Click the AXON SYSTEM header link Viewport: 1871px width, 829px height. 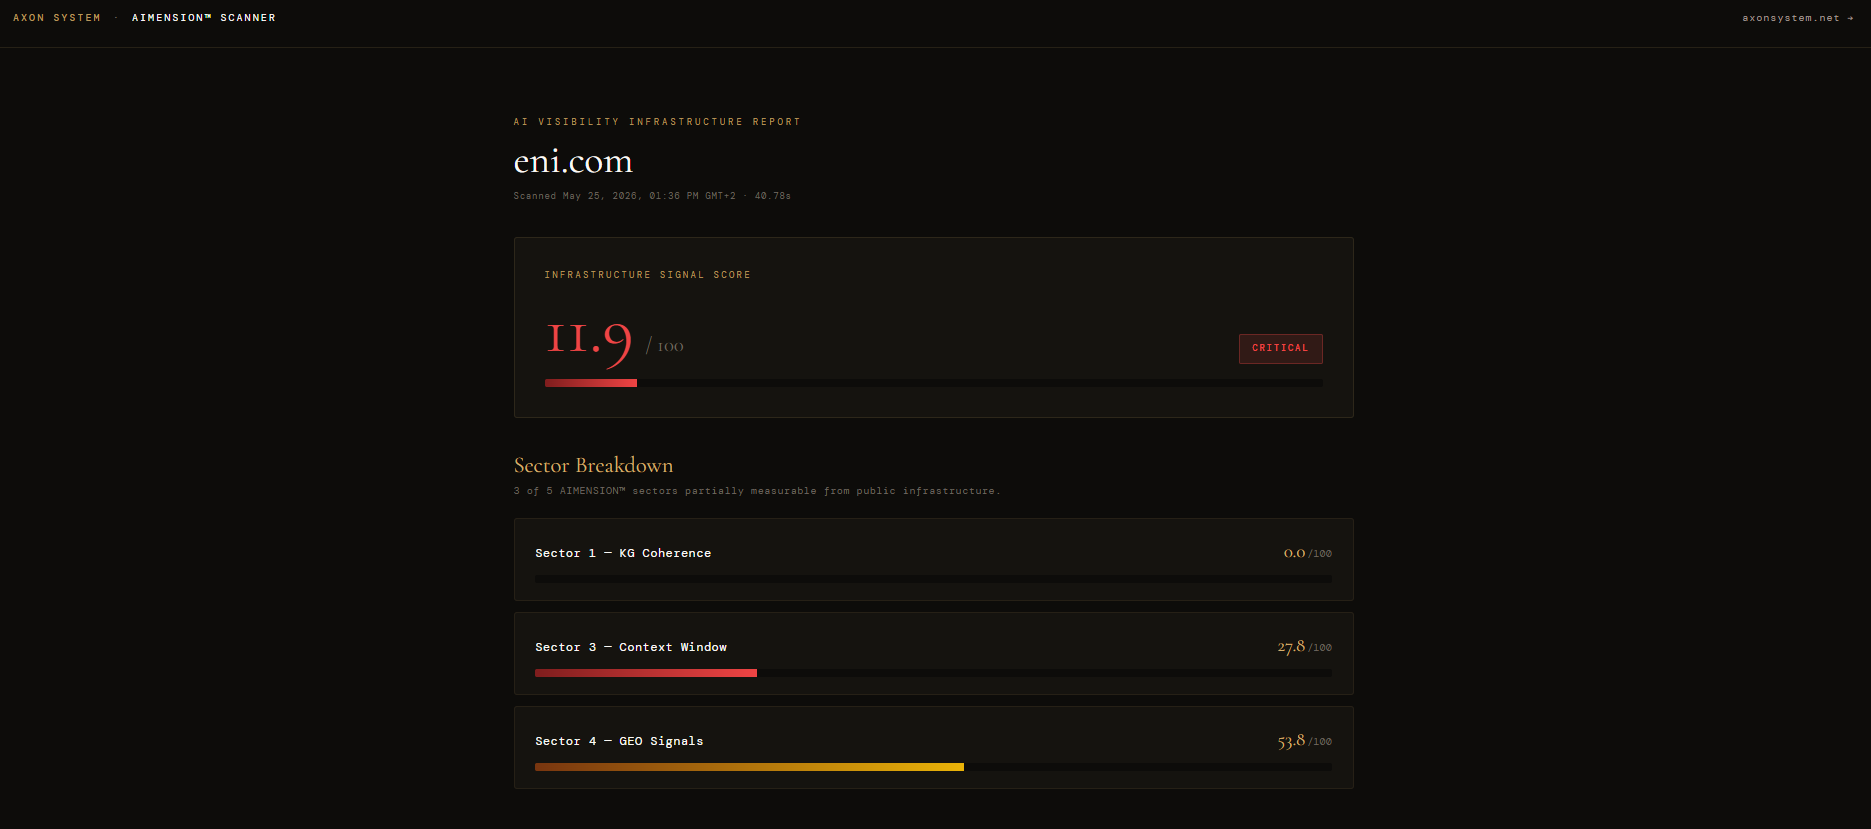57,18
